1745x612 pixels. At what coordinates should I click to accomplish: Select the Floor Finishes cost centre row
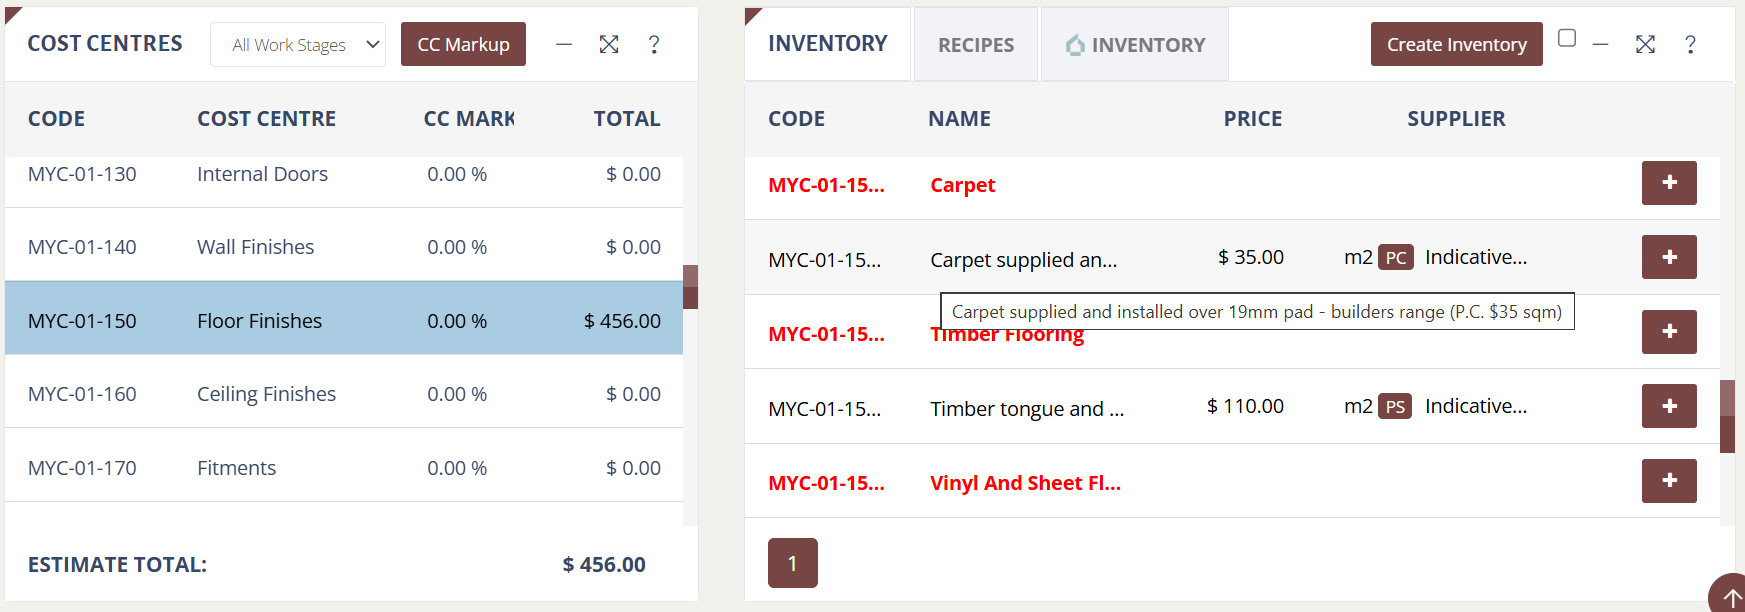(x=344, y=318)
